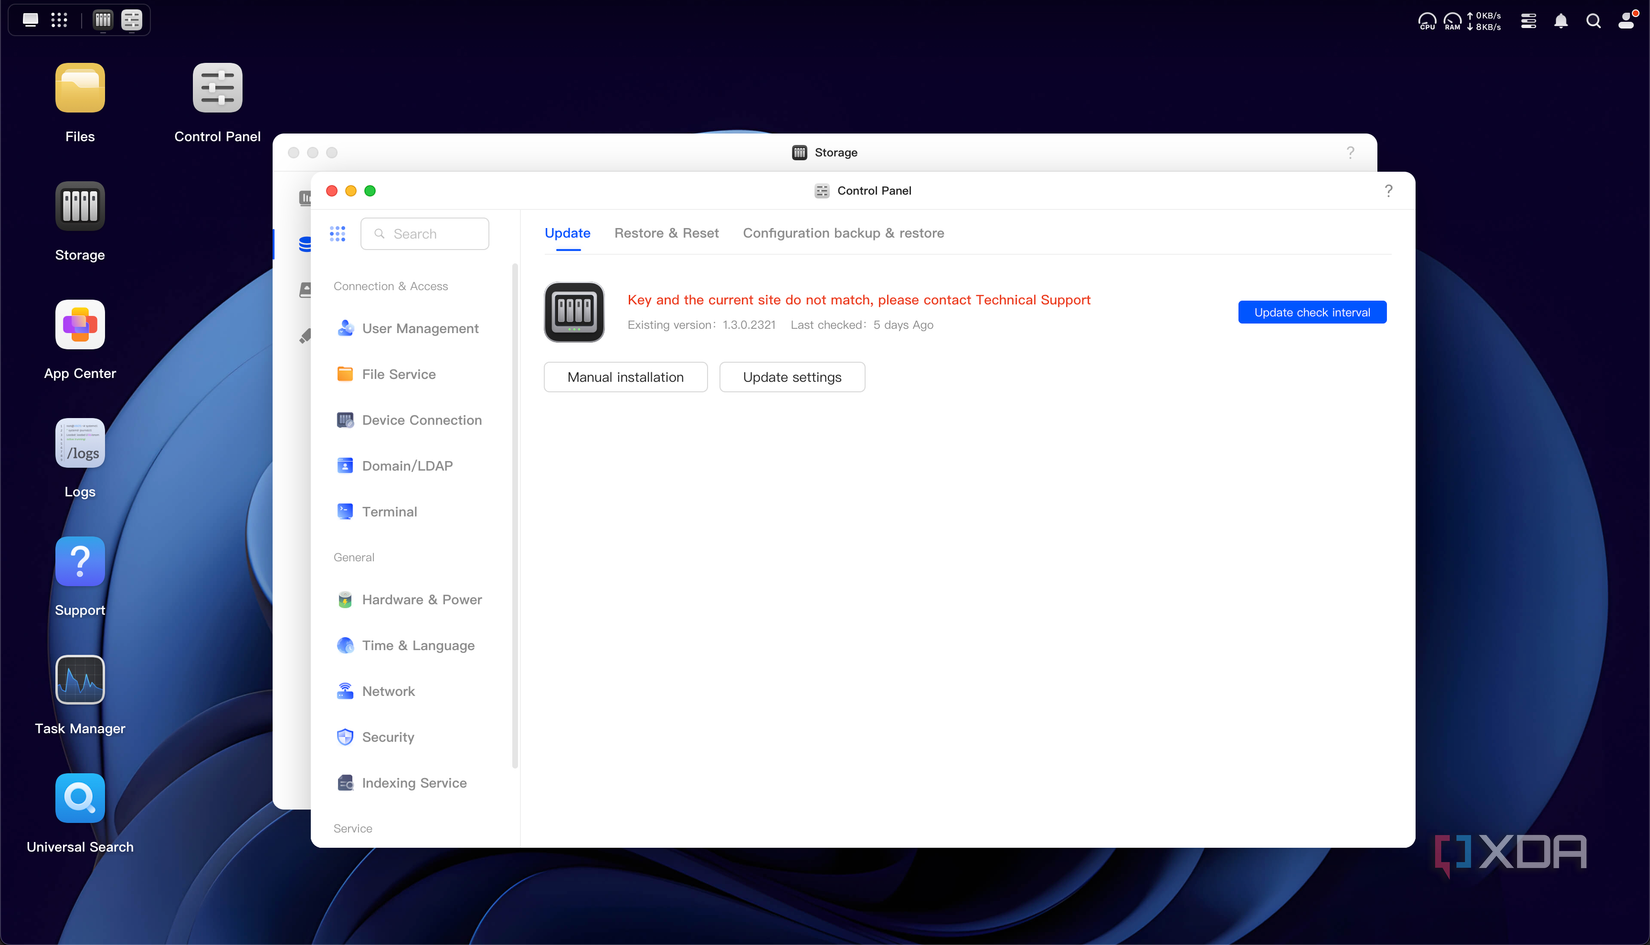Launch Task Manager from desktop
This screenshot has height=945, width=1650.
[x=80, y=681]
